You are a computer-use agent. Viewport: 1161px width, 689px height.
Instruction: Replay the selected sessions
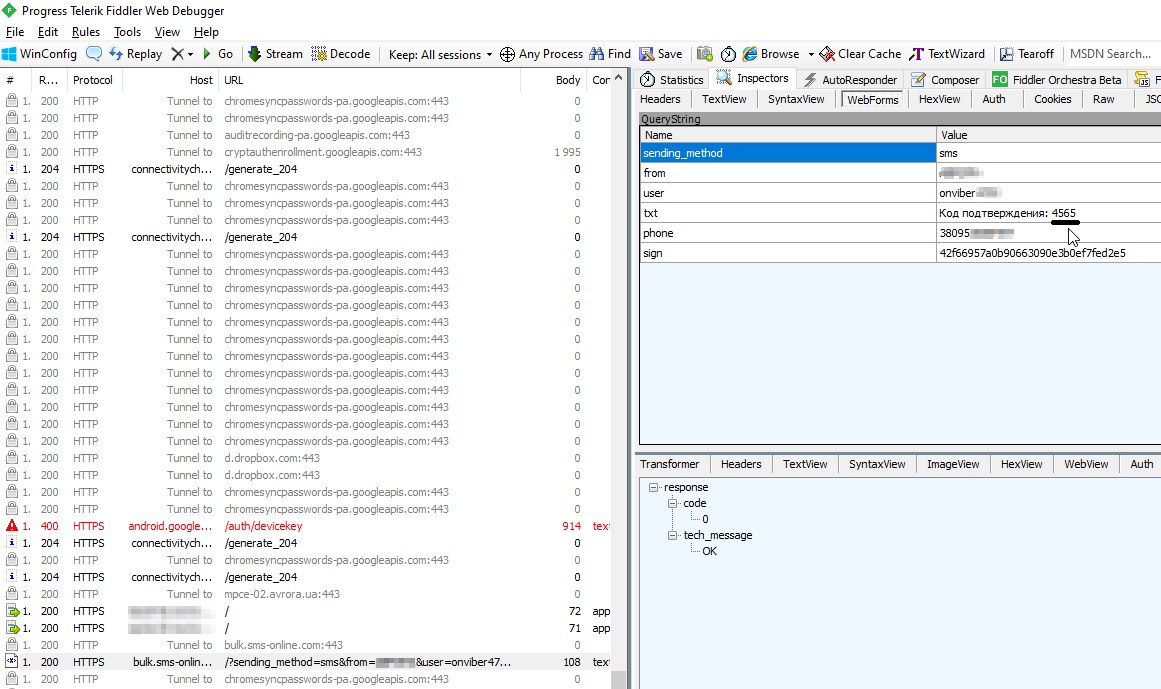(135, 54)
